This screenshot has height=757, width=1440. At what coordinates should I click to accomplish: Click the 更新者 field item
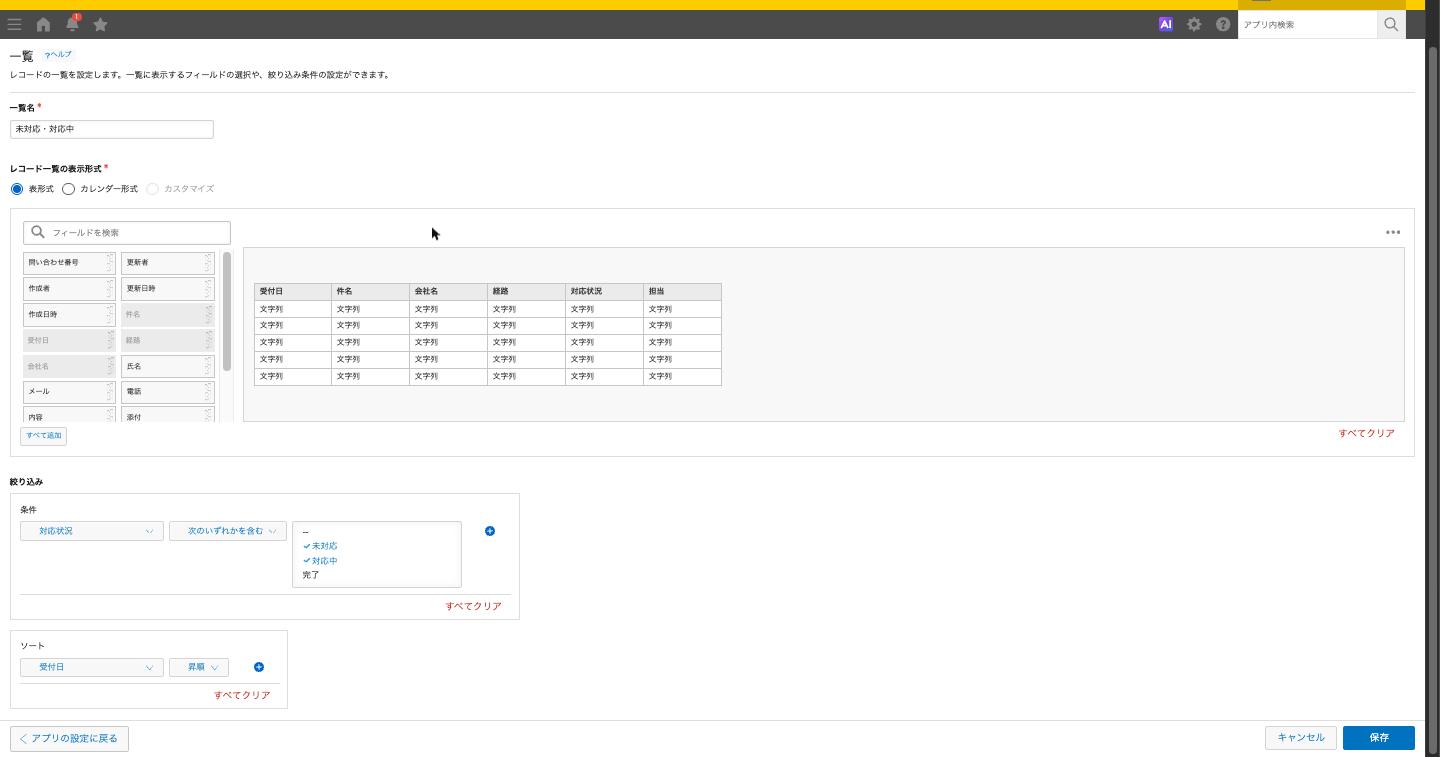(168, 263)
